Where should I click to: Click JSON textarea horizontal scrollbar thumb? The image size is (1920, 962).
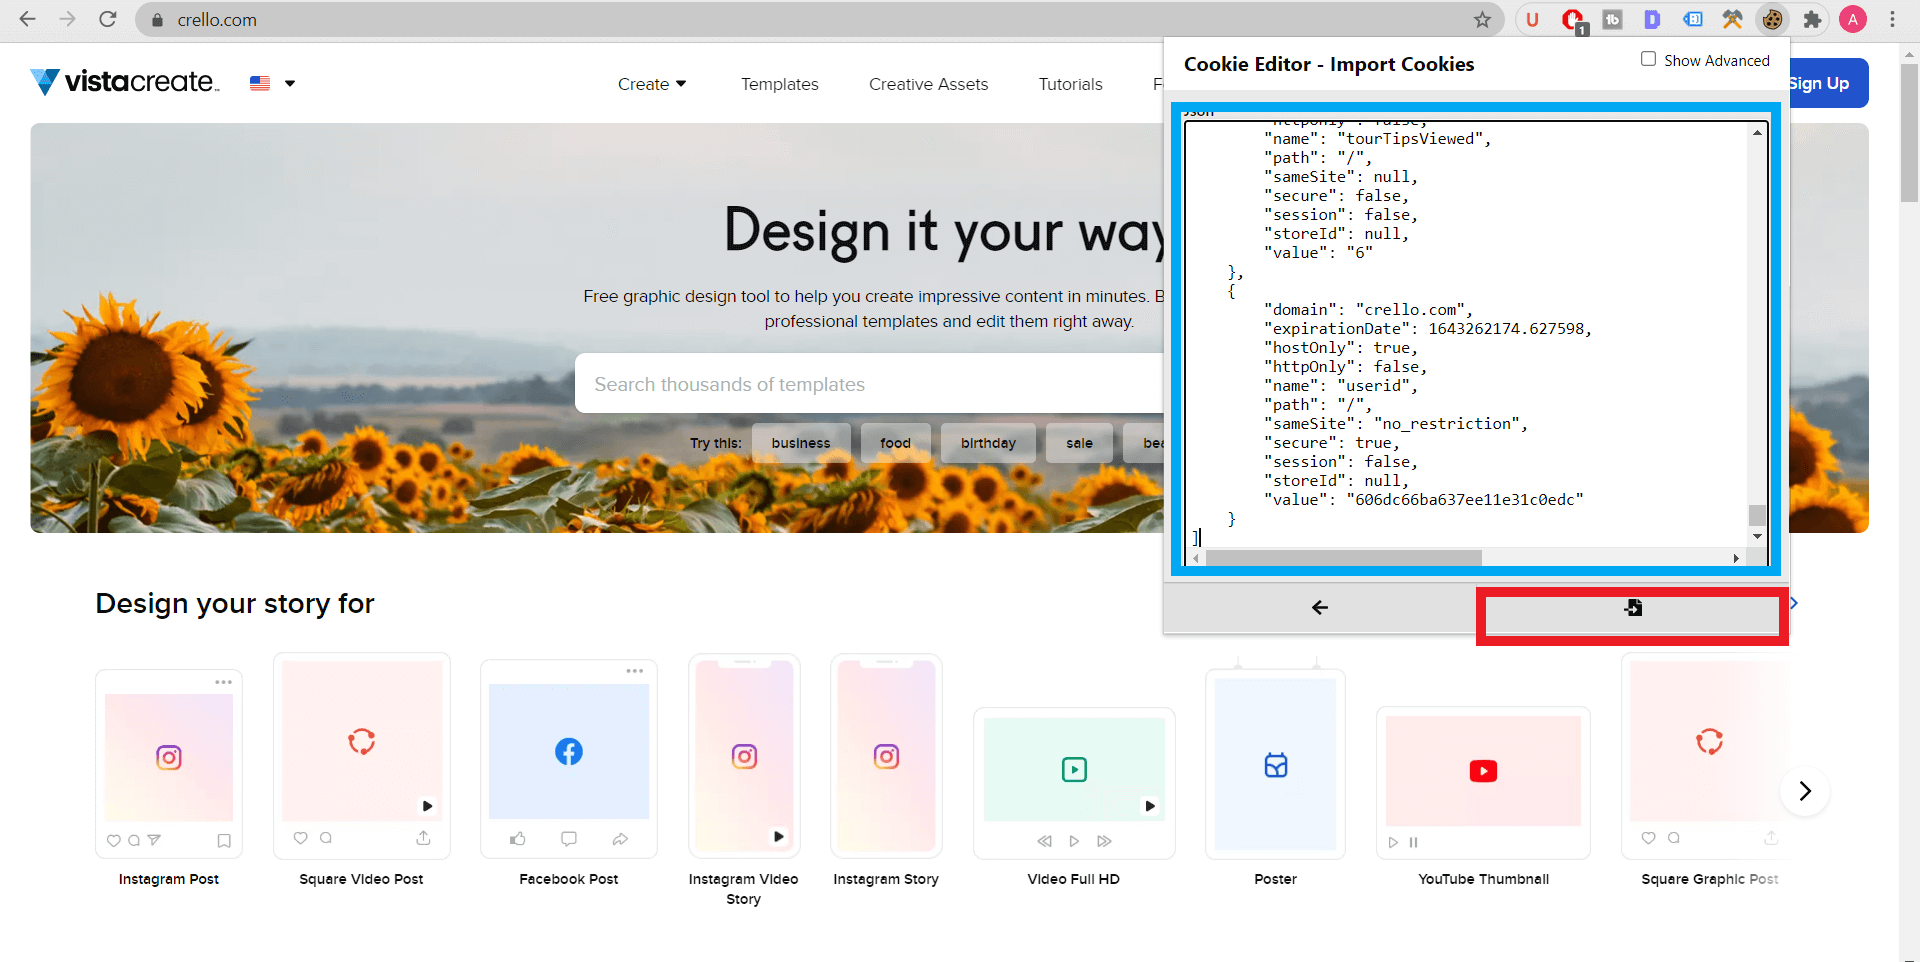pyautogui.click(x=1344, y=558)
